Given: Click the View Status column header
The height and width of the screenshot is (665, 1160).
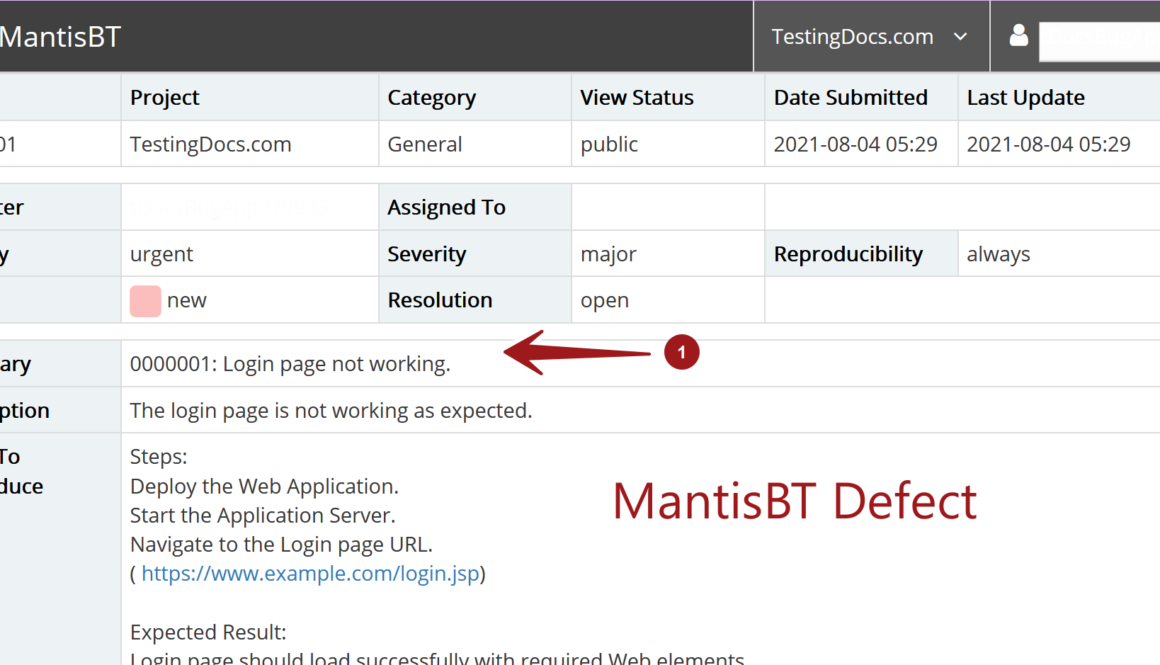Looking at the screenshot, I should 637,98.
